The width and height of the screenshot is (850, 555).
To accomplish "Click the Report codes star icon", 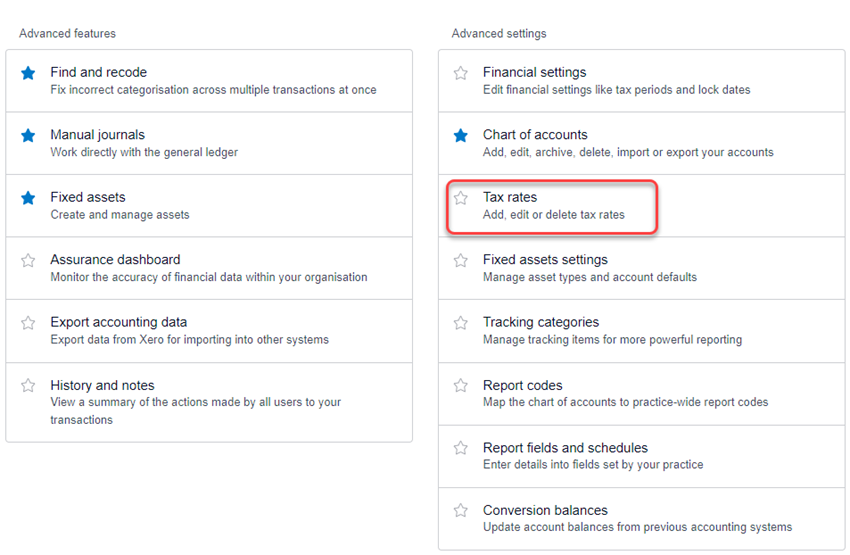I will pos(461,386).
